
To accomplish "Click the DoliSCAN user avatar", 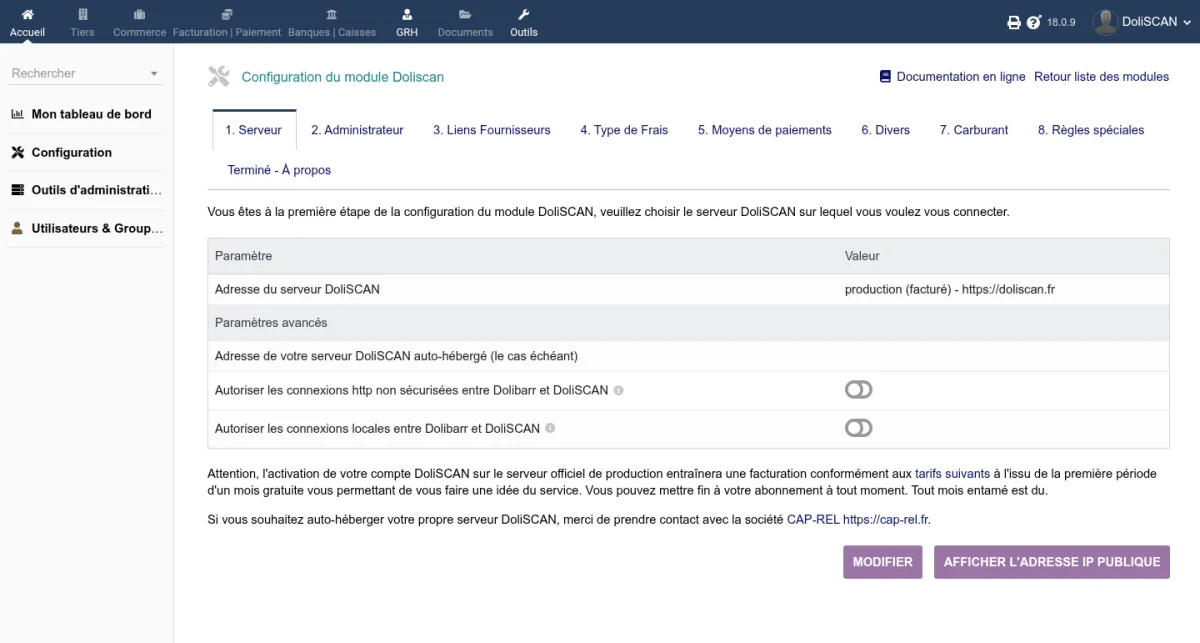I will [x=1104, y=22].
